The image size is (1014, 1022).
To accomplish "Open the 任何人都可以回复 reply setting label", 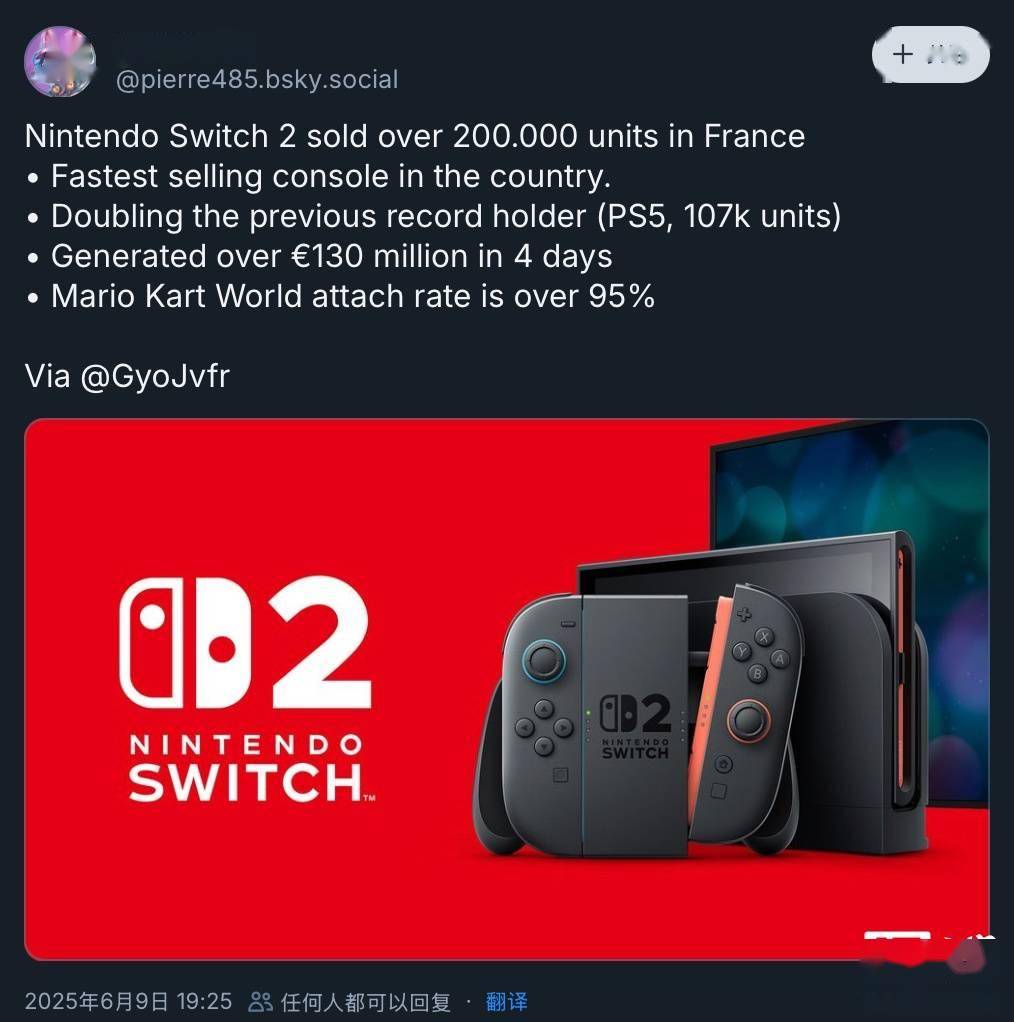I will pyautogui.click(x=366, y=1002).
